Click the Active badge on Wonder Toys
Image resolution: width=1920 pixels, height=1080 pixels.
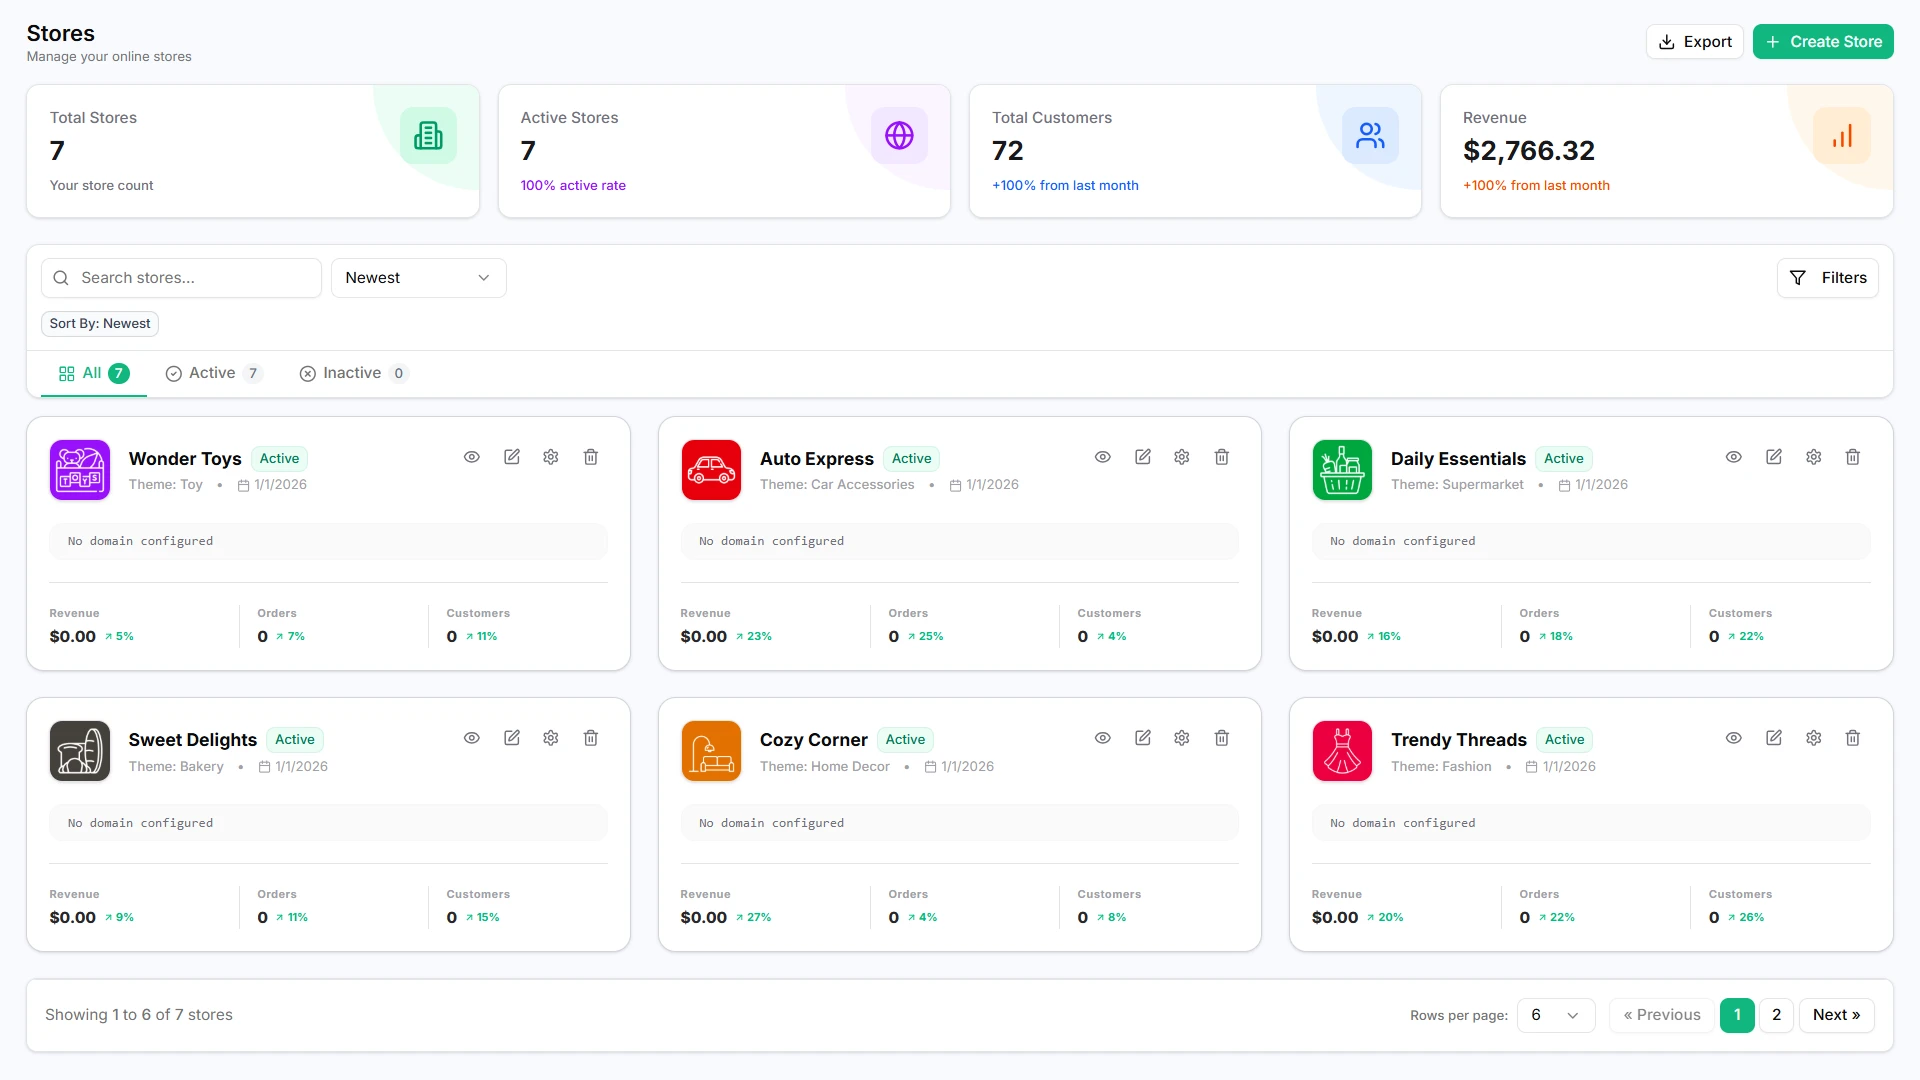tap(279, 459)
